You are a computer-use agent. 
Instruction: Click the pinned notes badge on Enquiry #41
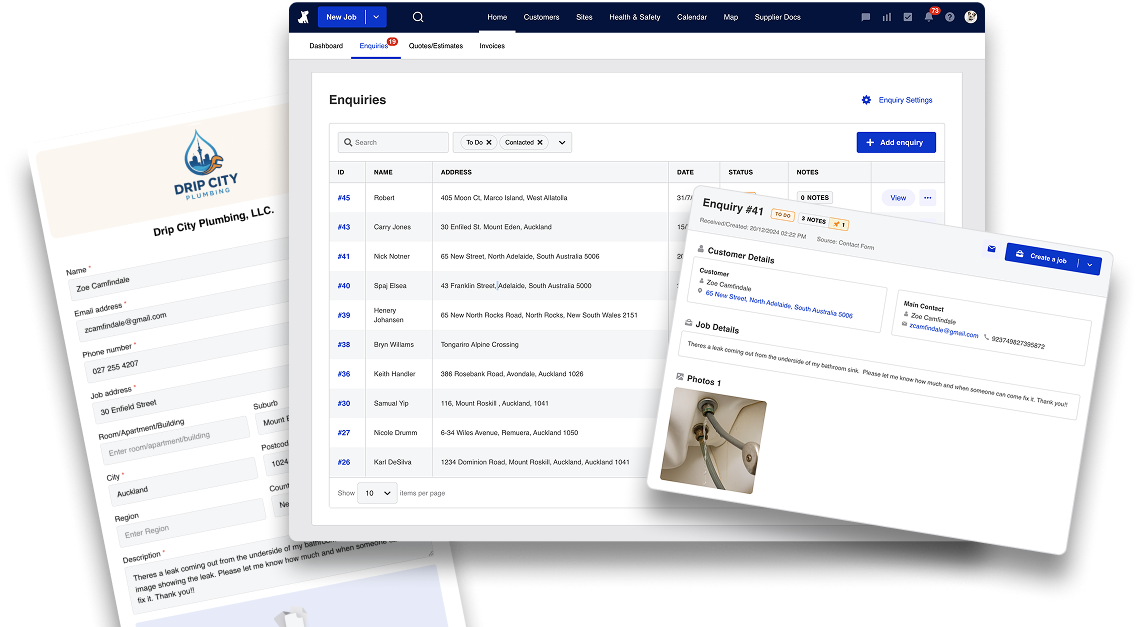pyautogui.click(x=839, y=224)
